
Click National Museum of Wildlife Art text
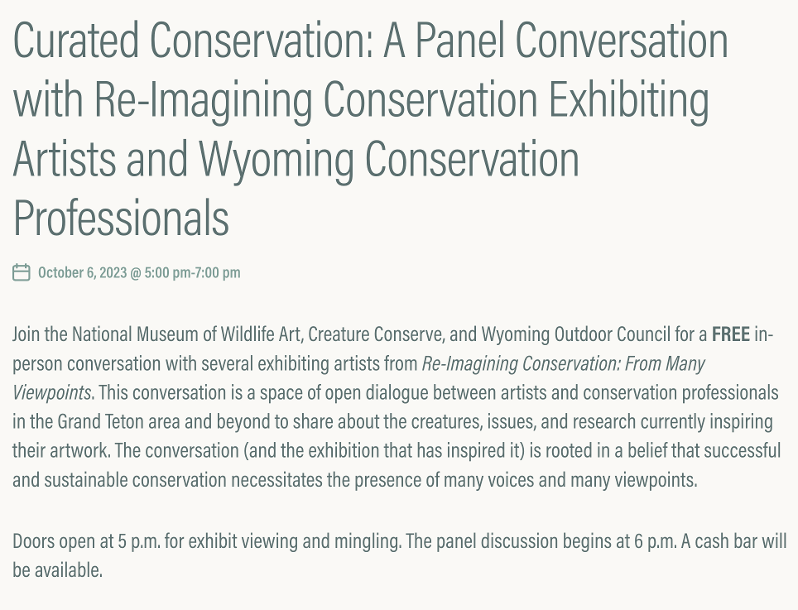pos(187,334)
